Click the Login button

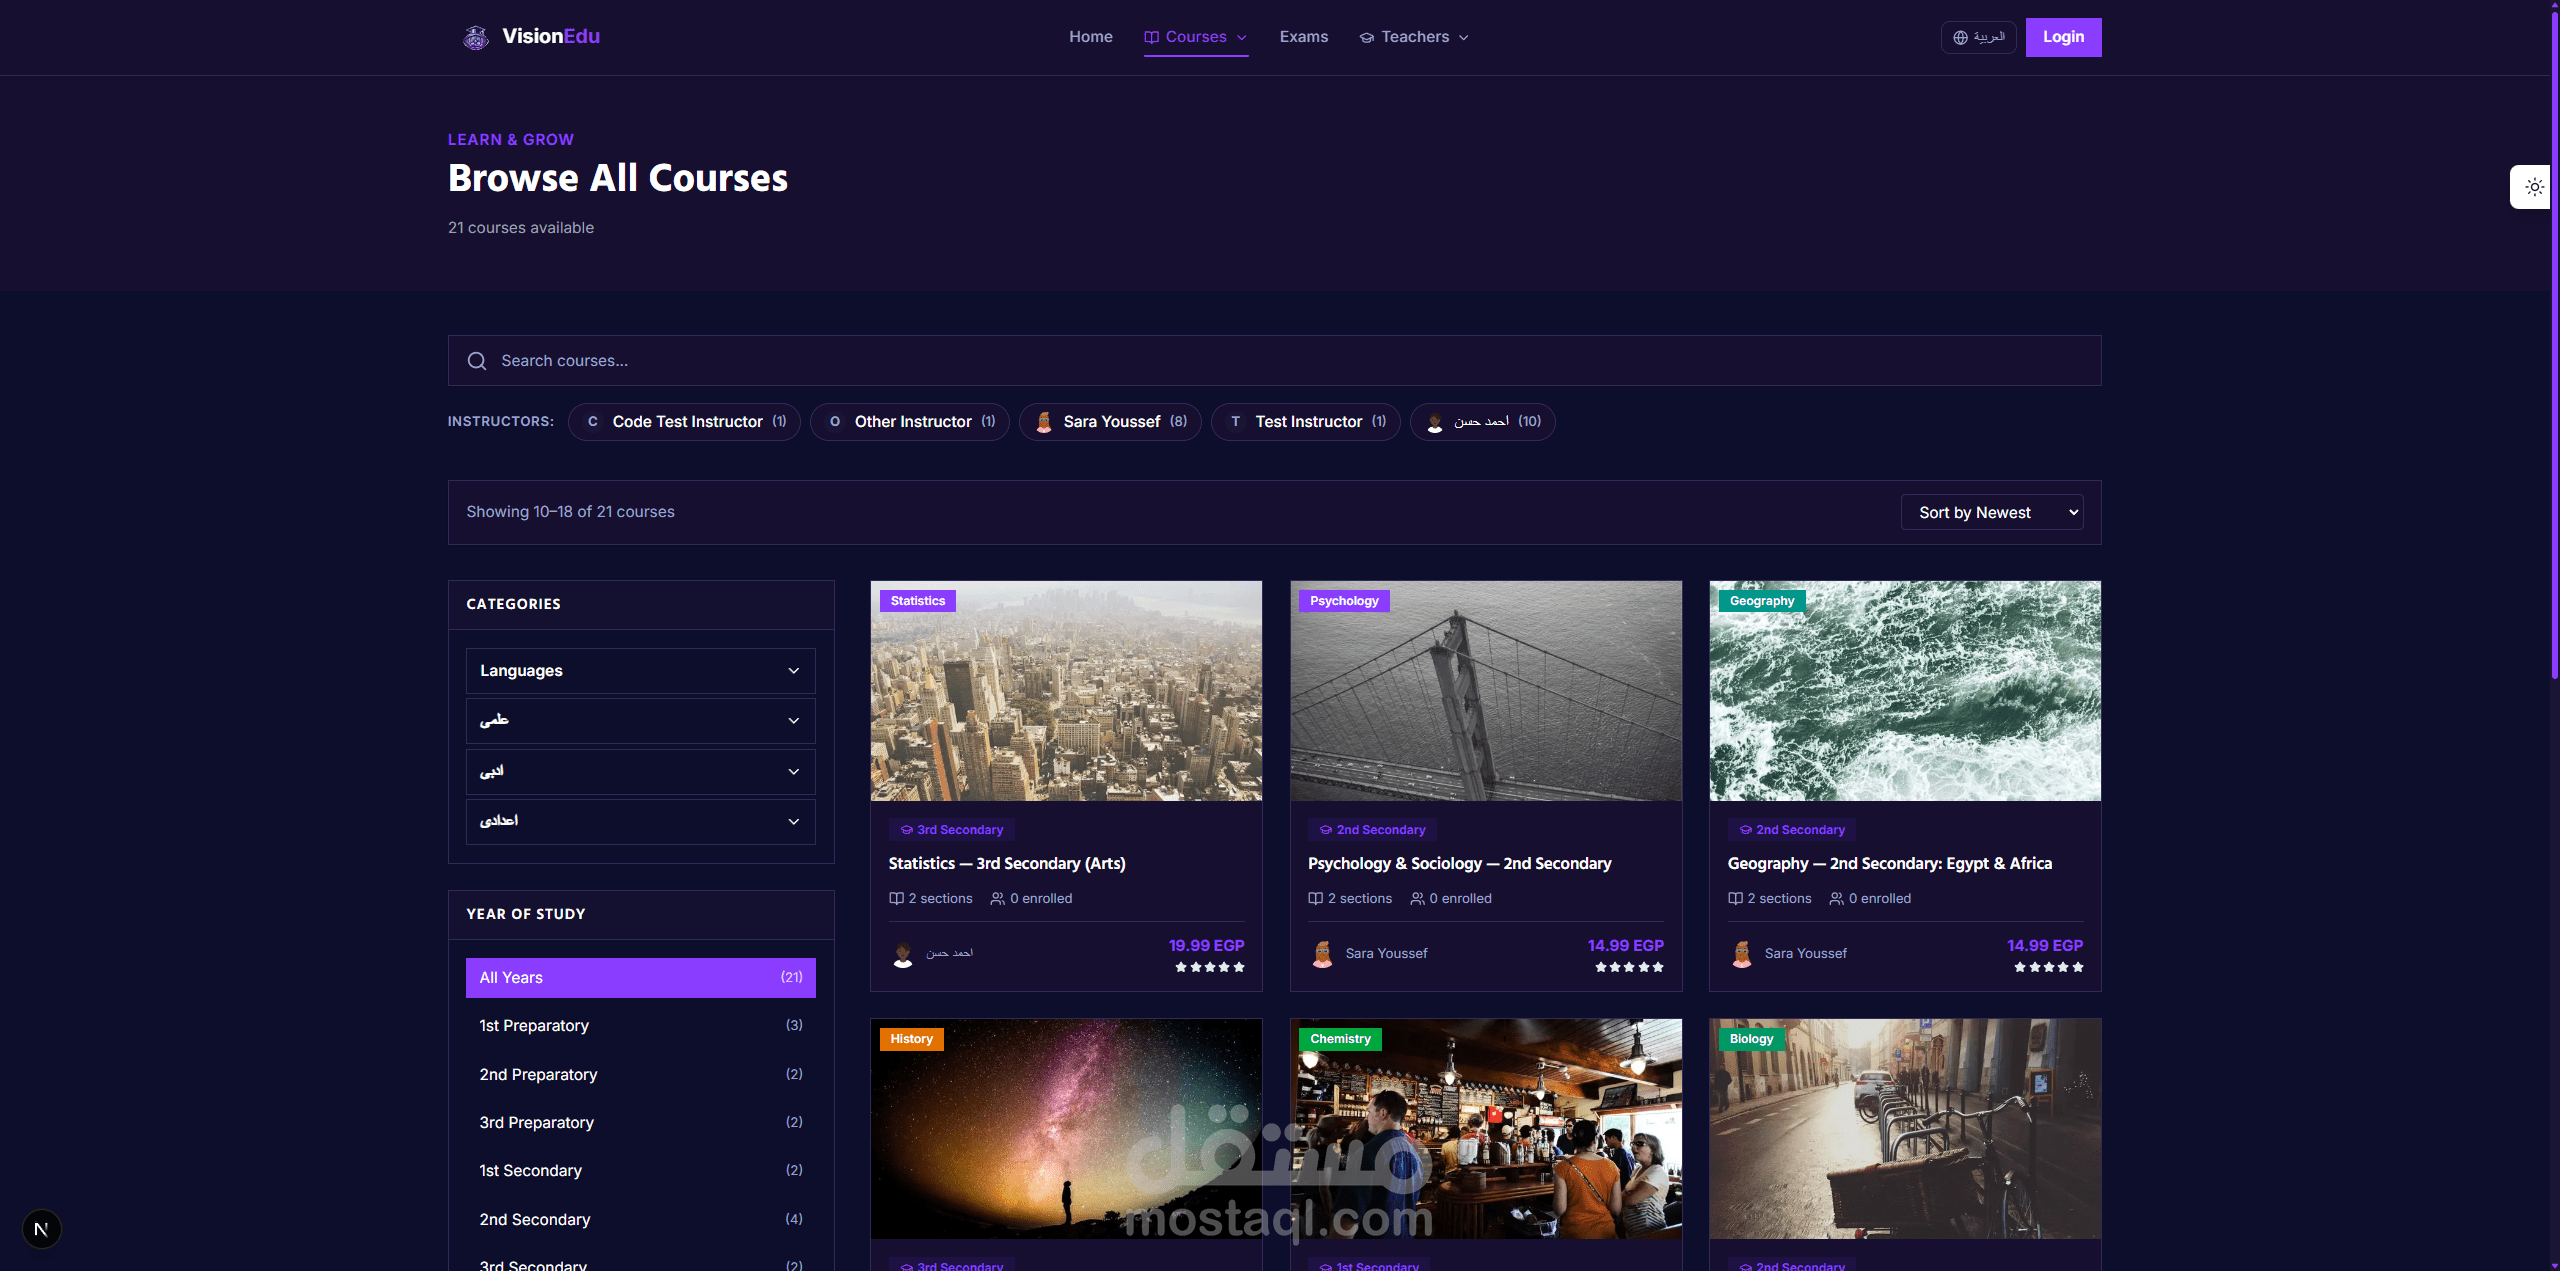pos(2064,38)
